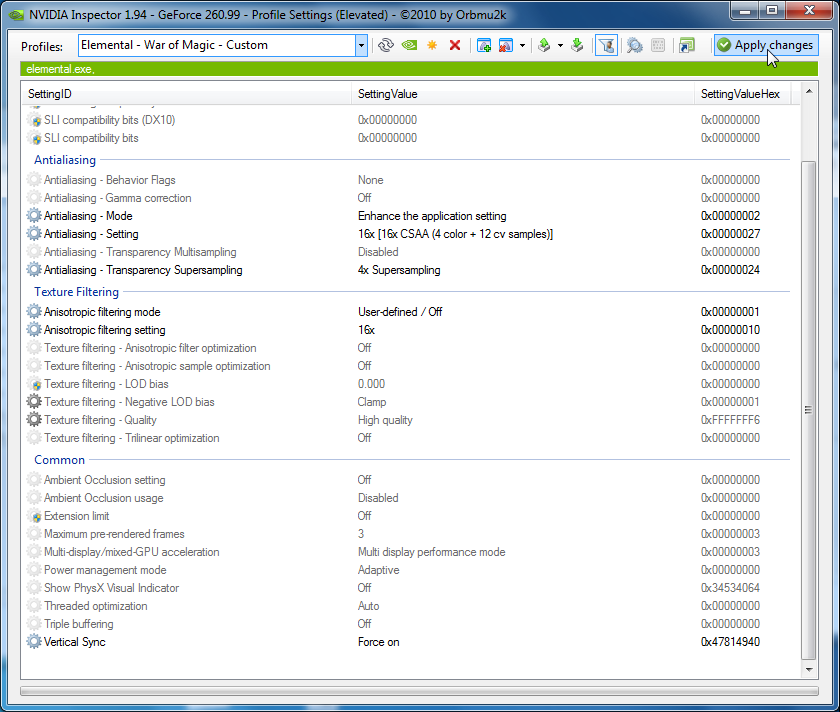This screenshot has width=840, height=712.
Task: Click the Anisotropic filtering setting value 16x
Action: 366,330
